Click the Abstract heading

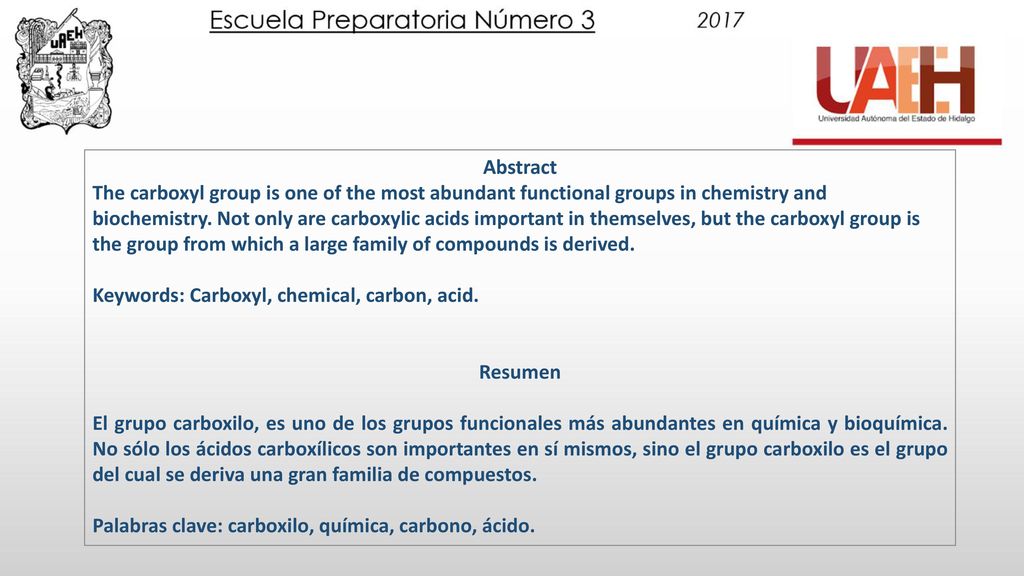tap(520, 167)
